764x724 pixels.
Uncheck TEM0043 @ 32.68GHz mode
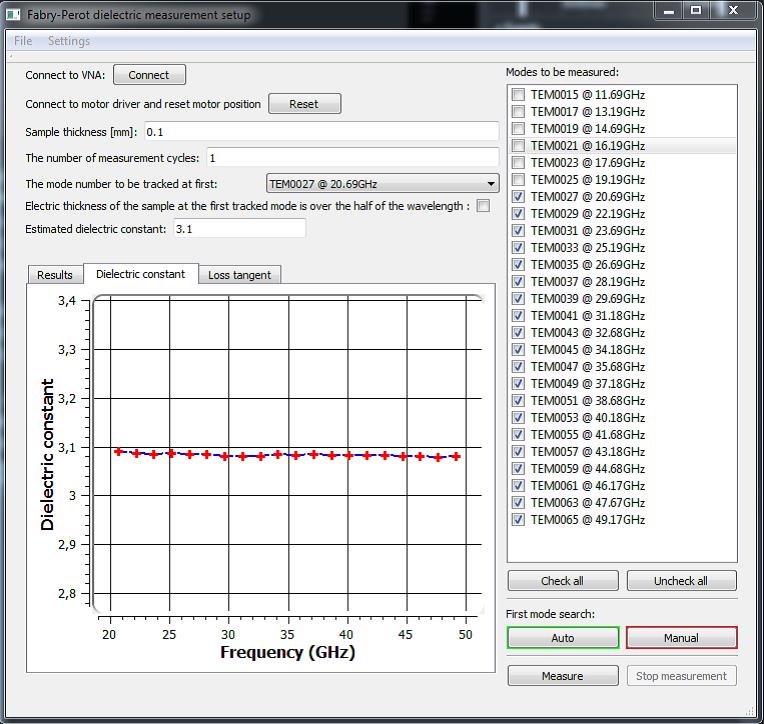[x=518, y=333]
